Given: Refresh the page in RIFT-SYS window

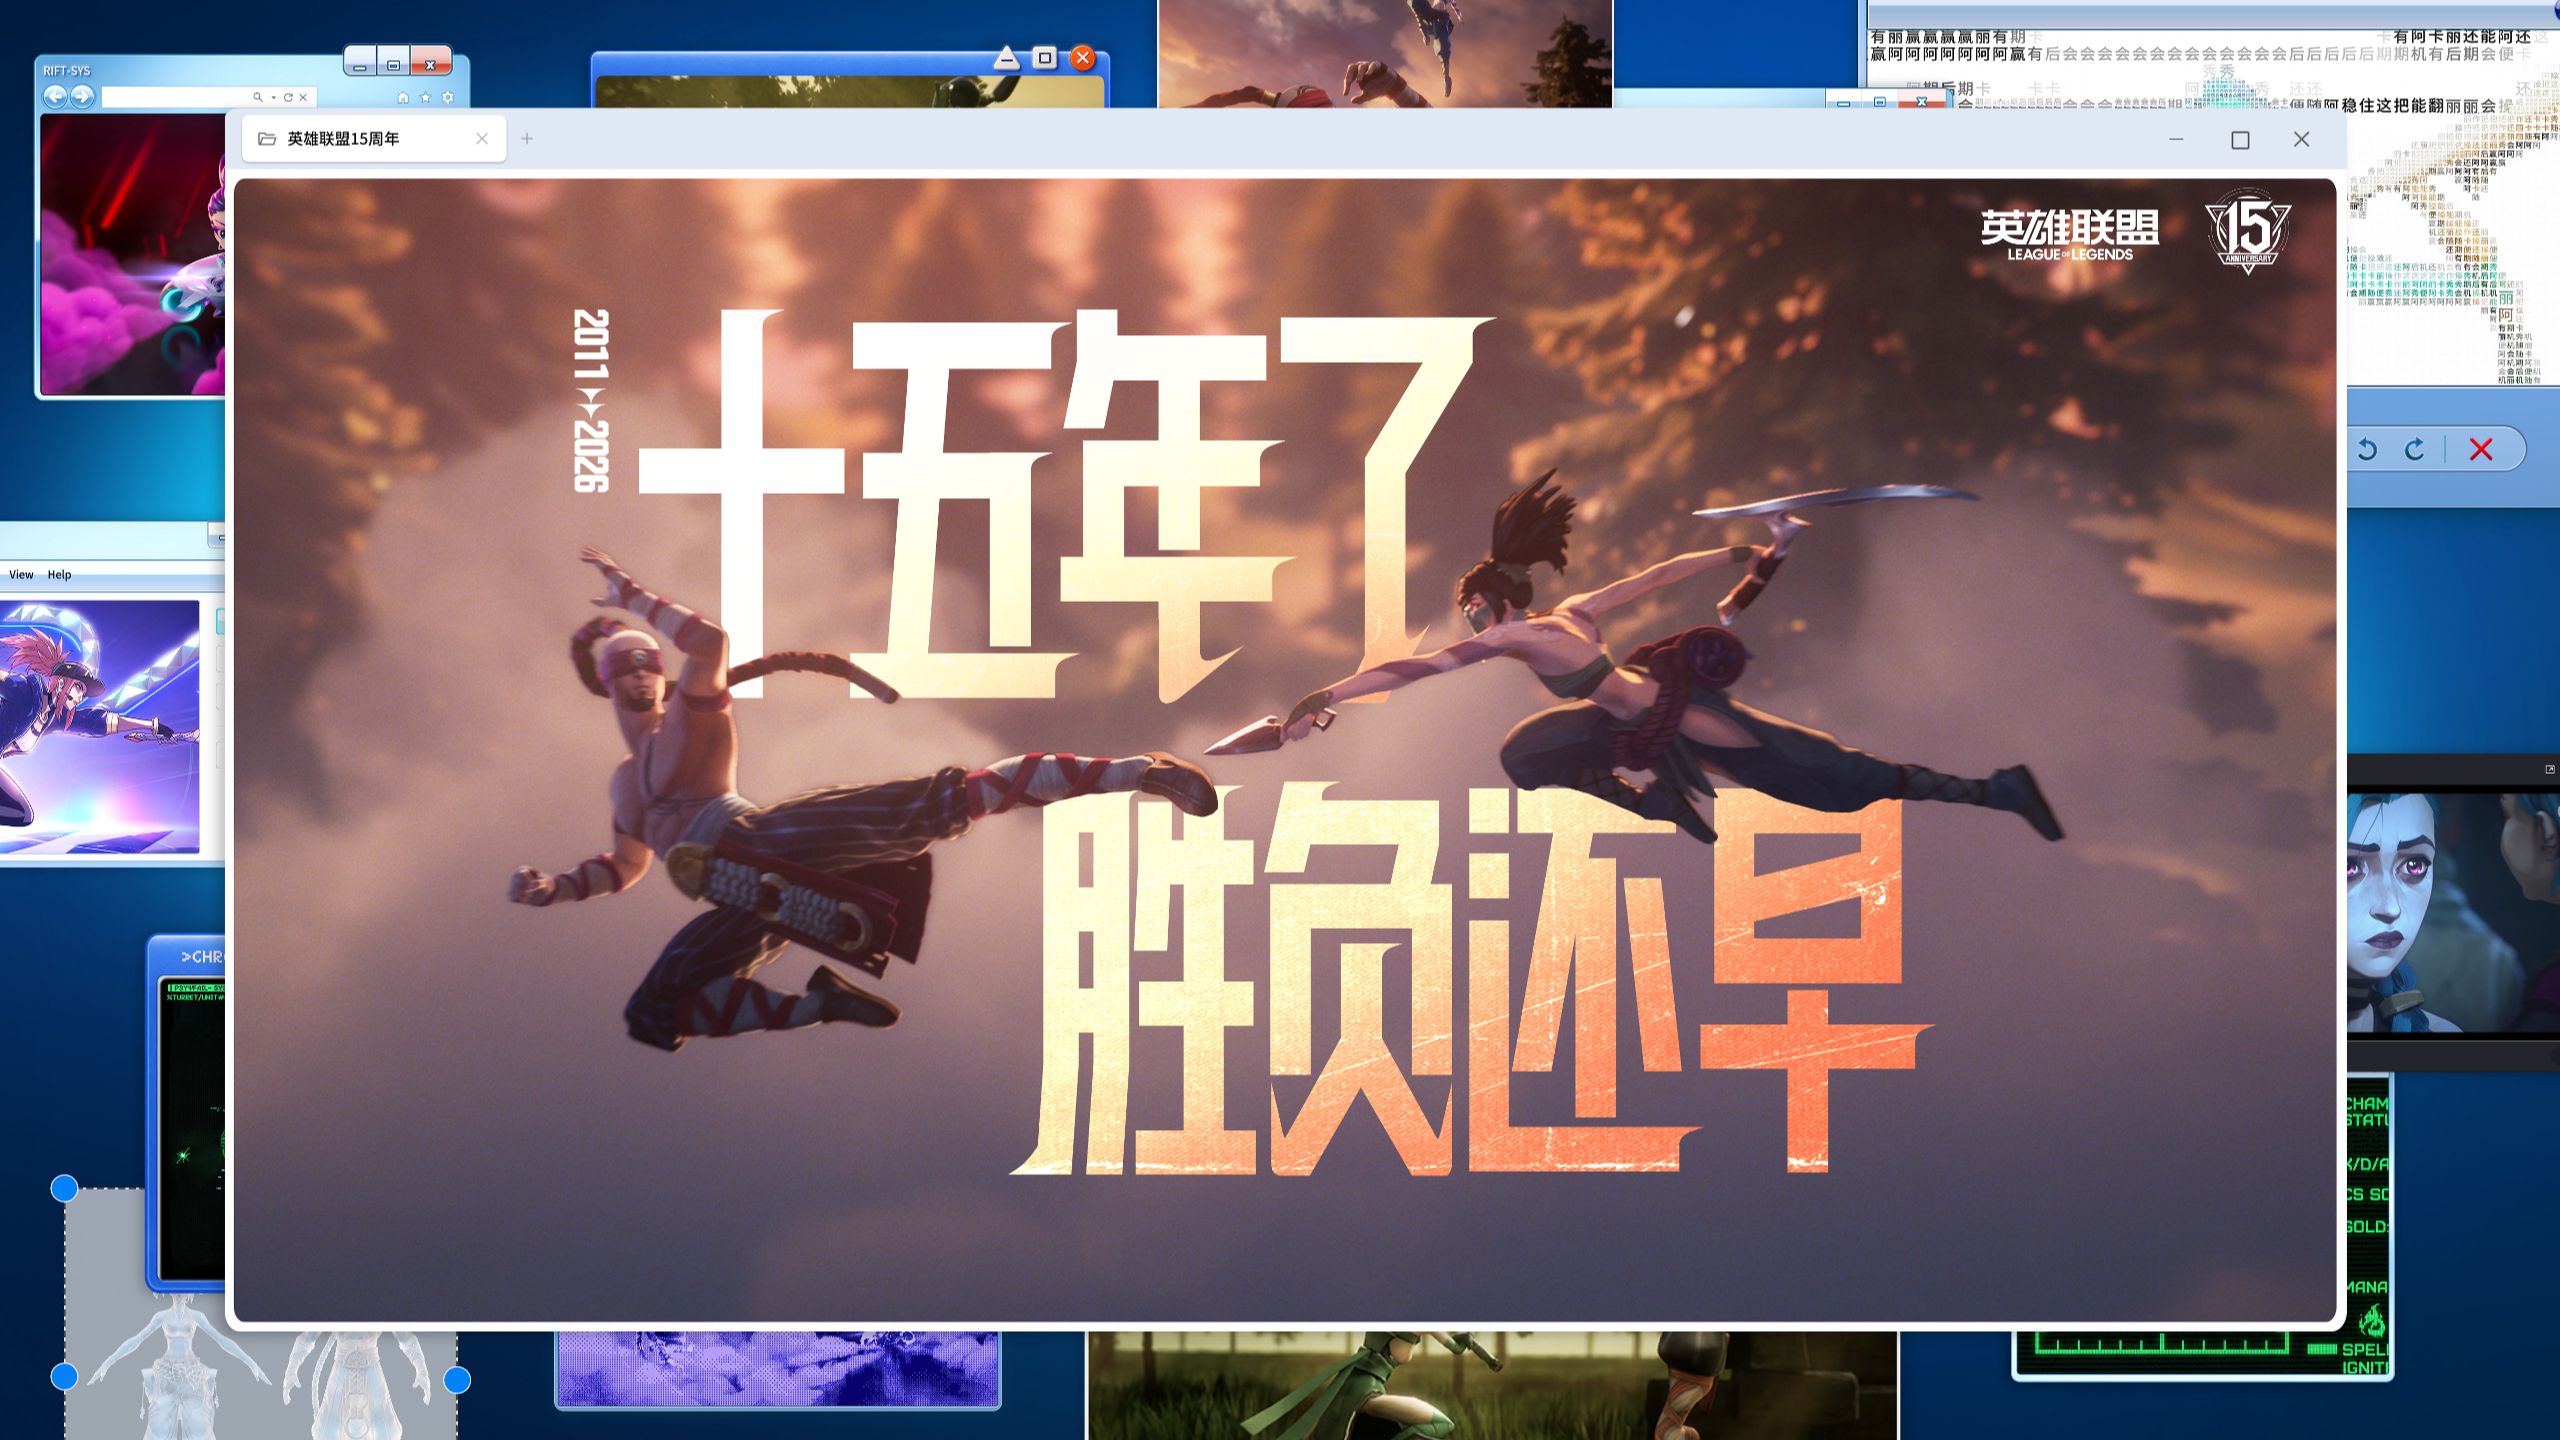Looking at the screenshot, I should pos(288,97).
